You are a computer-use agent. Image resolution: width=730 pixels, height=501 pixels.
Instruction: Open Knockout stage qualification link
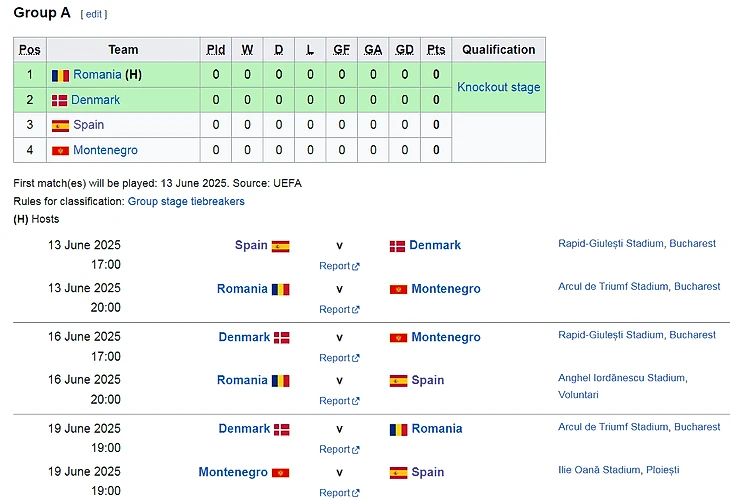click(498, 87)
